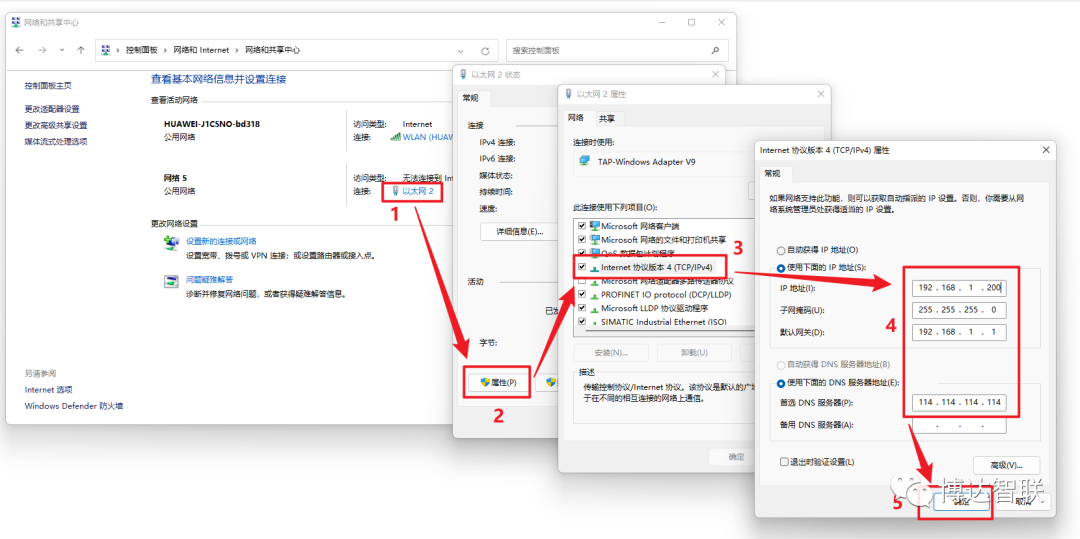Screen dimensions: 1080x539
Task: Click Microsoft LLDP 协议驱动程序 item icon
Action: point(594,308)
